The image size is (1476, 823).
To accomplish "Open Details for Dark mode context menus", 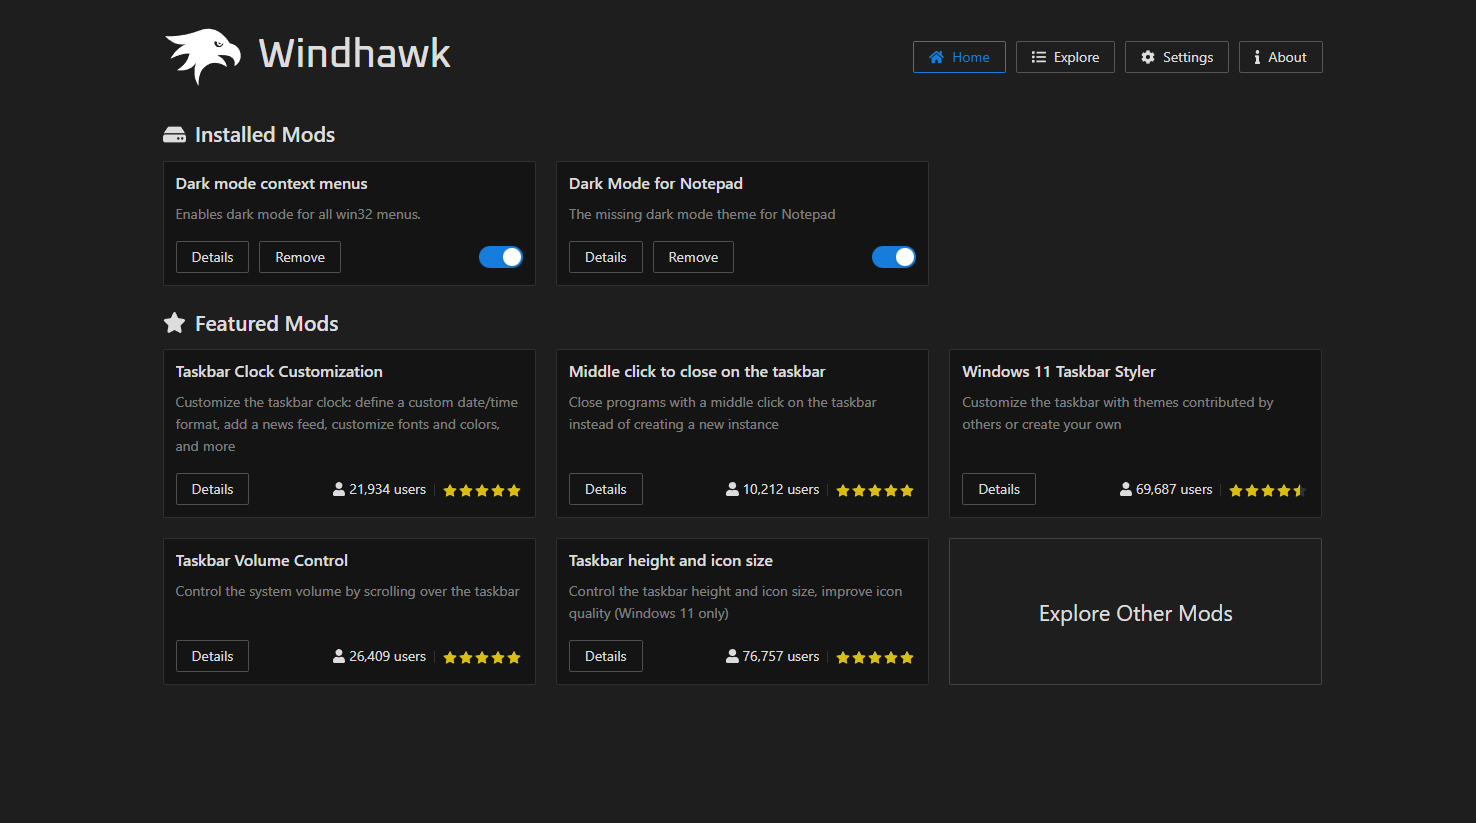I will point(213,257).
